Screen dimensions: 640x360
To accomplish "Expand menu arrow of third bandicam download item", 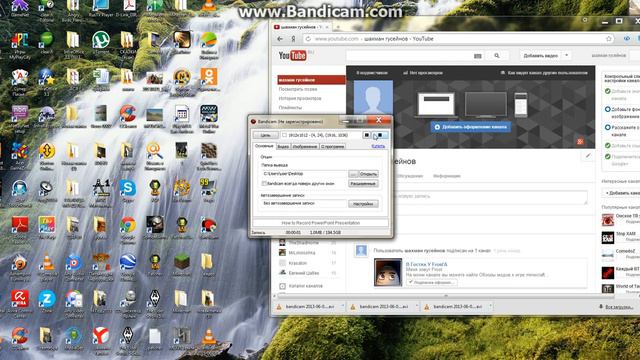I will (x=490, y=306).
